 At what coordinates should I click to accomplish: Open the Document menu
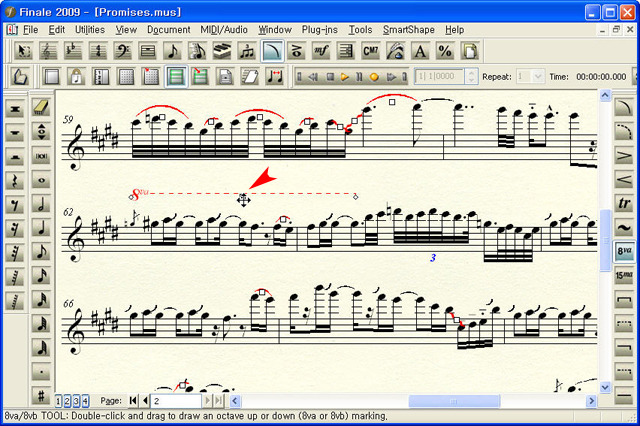pyautogui.click(x=169, y=30)
